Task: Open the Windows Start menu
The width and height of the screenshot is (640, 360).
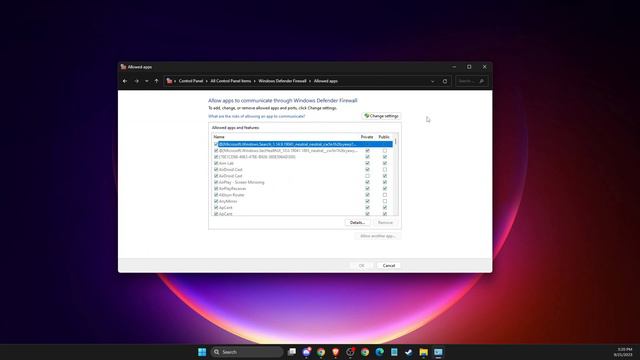Action: coord(202,352)
